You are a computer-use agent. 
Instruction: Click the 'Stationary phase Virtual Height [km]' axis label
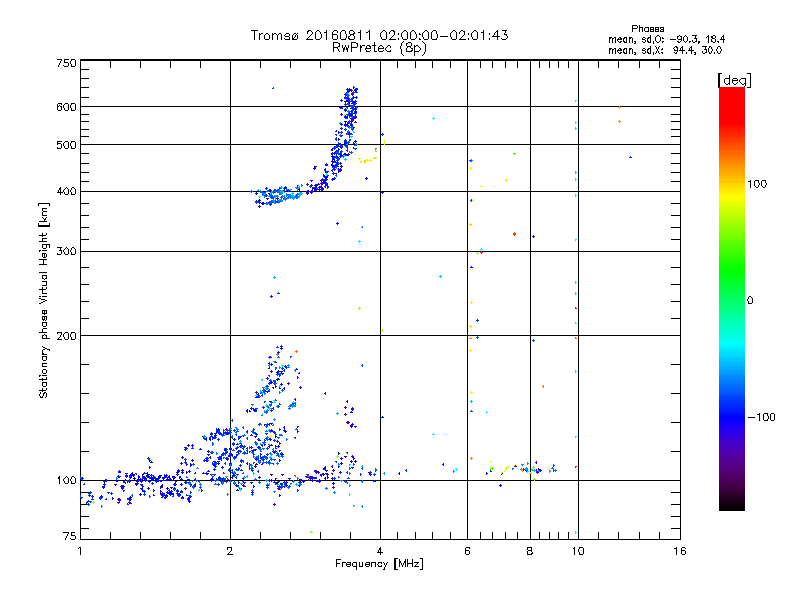click(44, 301)
